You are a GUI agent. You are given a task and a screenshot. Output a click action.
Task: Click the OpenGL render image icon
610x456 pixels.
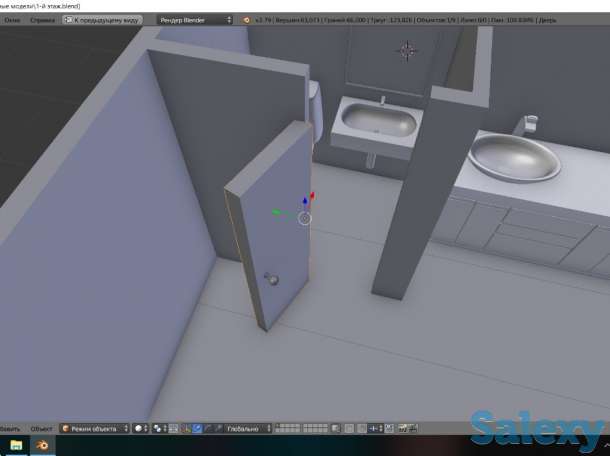[402, 429]
